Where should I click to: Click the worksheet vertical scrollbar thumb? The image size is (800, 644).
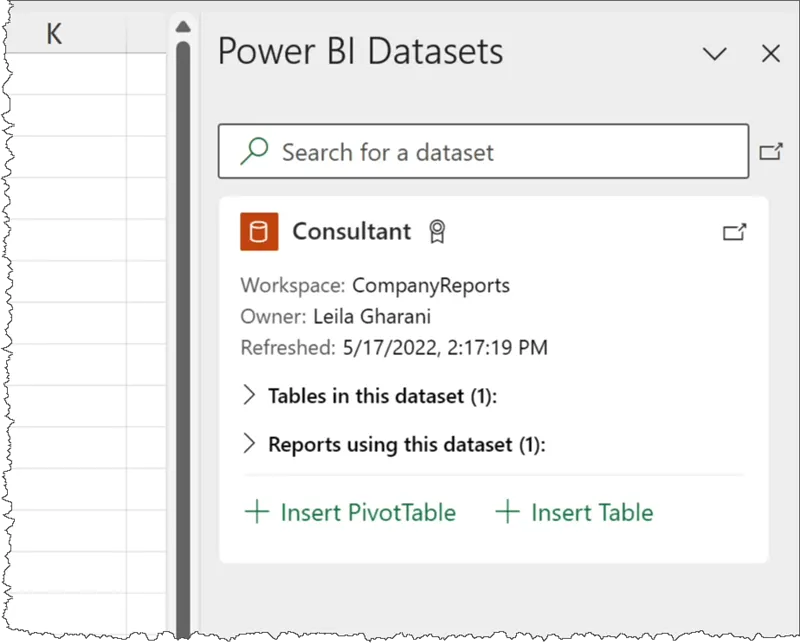pyautogui.click(x=183, y=300)
